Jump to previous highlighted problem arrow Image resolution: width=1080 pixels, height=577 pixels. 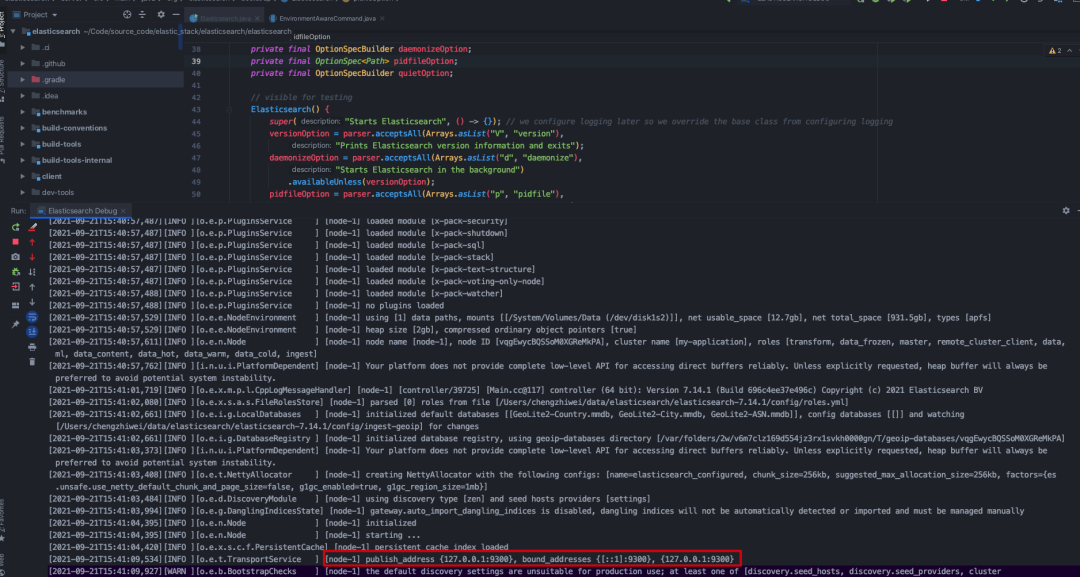(x=1068, y=51)
